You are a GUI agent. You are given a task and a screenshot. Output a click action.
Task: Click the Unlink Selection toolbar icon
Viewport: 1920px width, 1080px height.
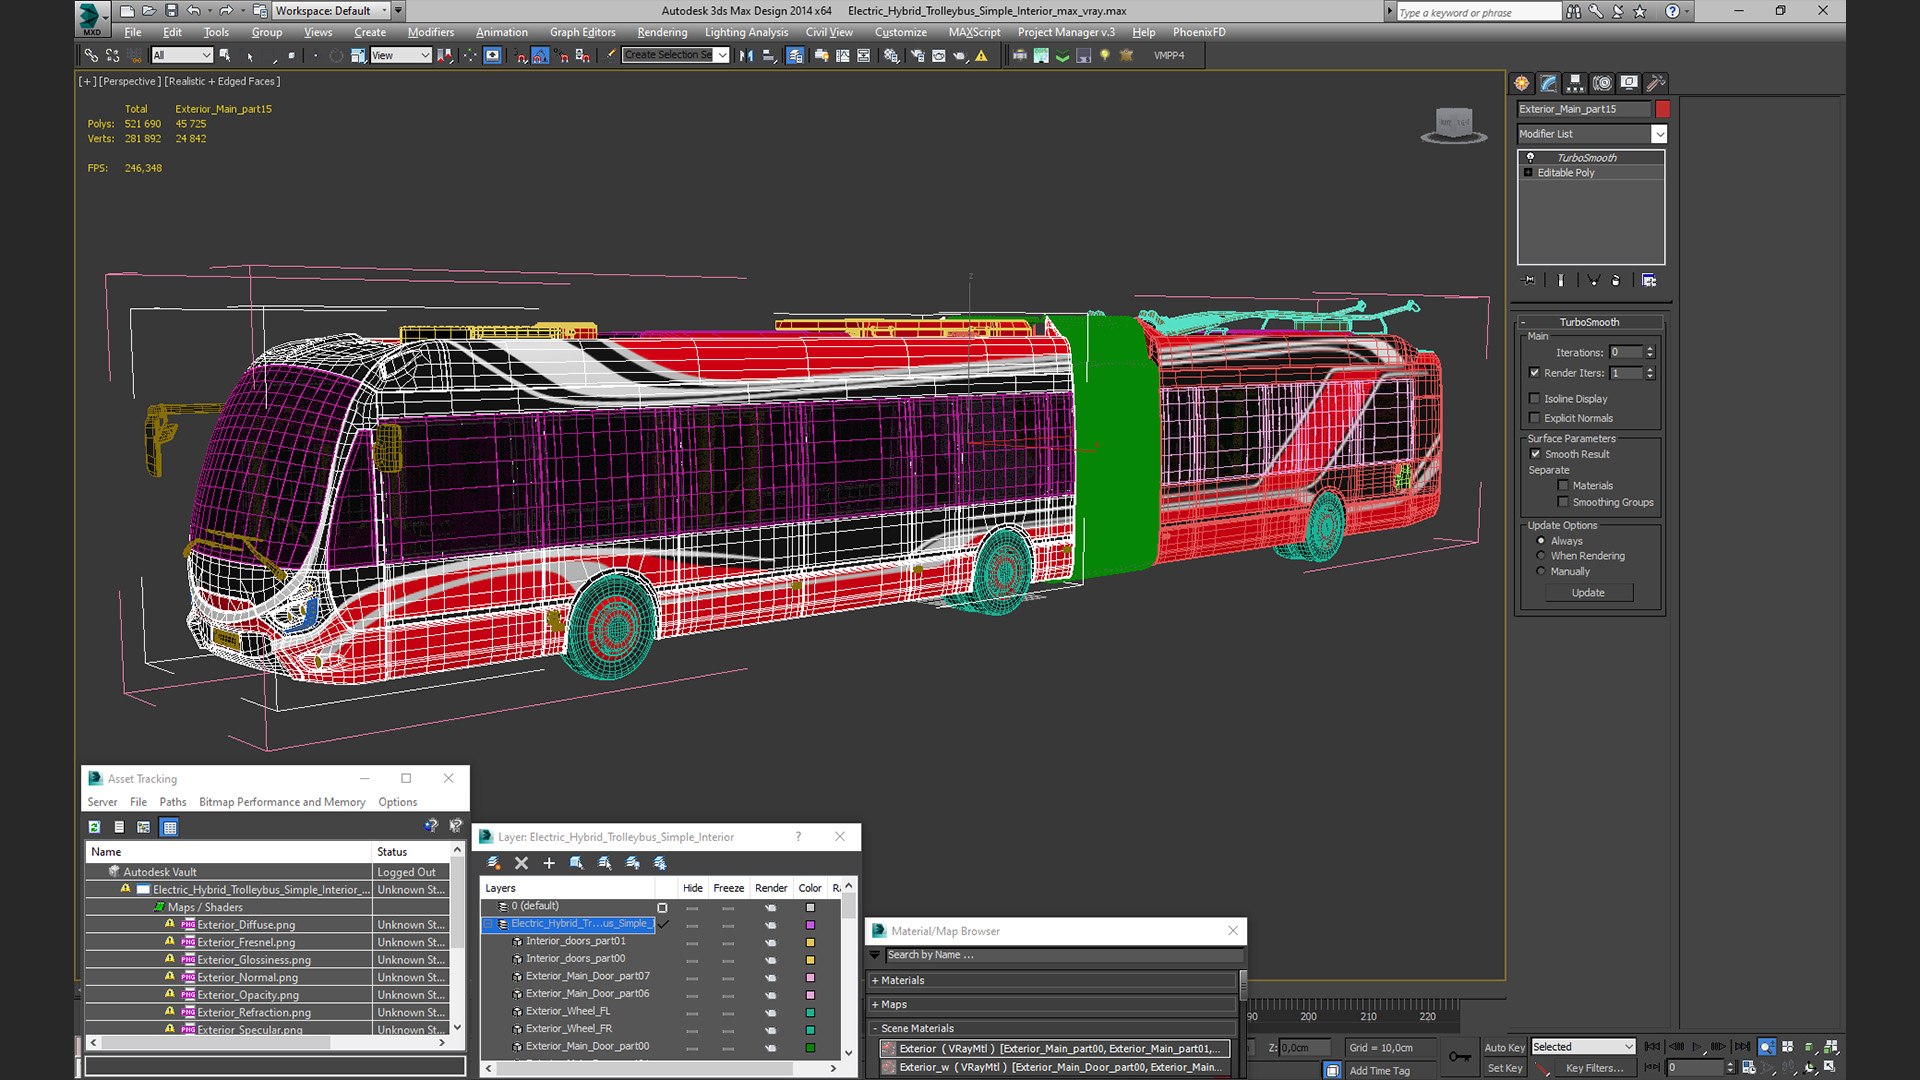point(112,56)
